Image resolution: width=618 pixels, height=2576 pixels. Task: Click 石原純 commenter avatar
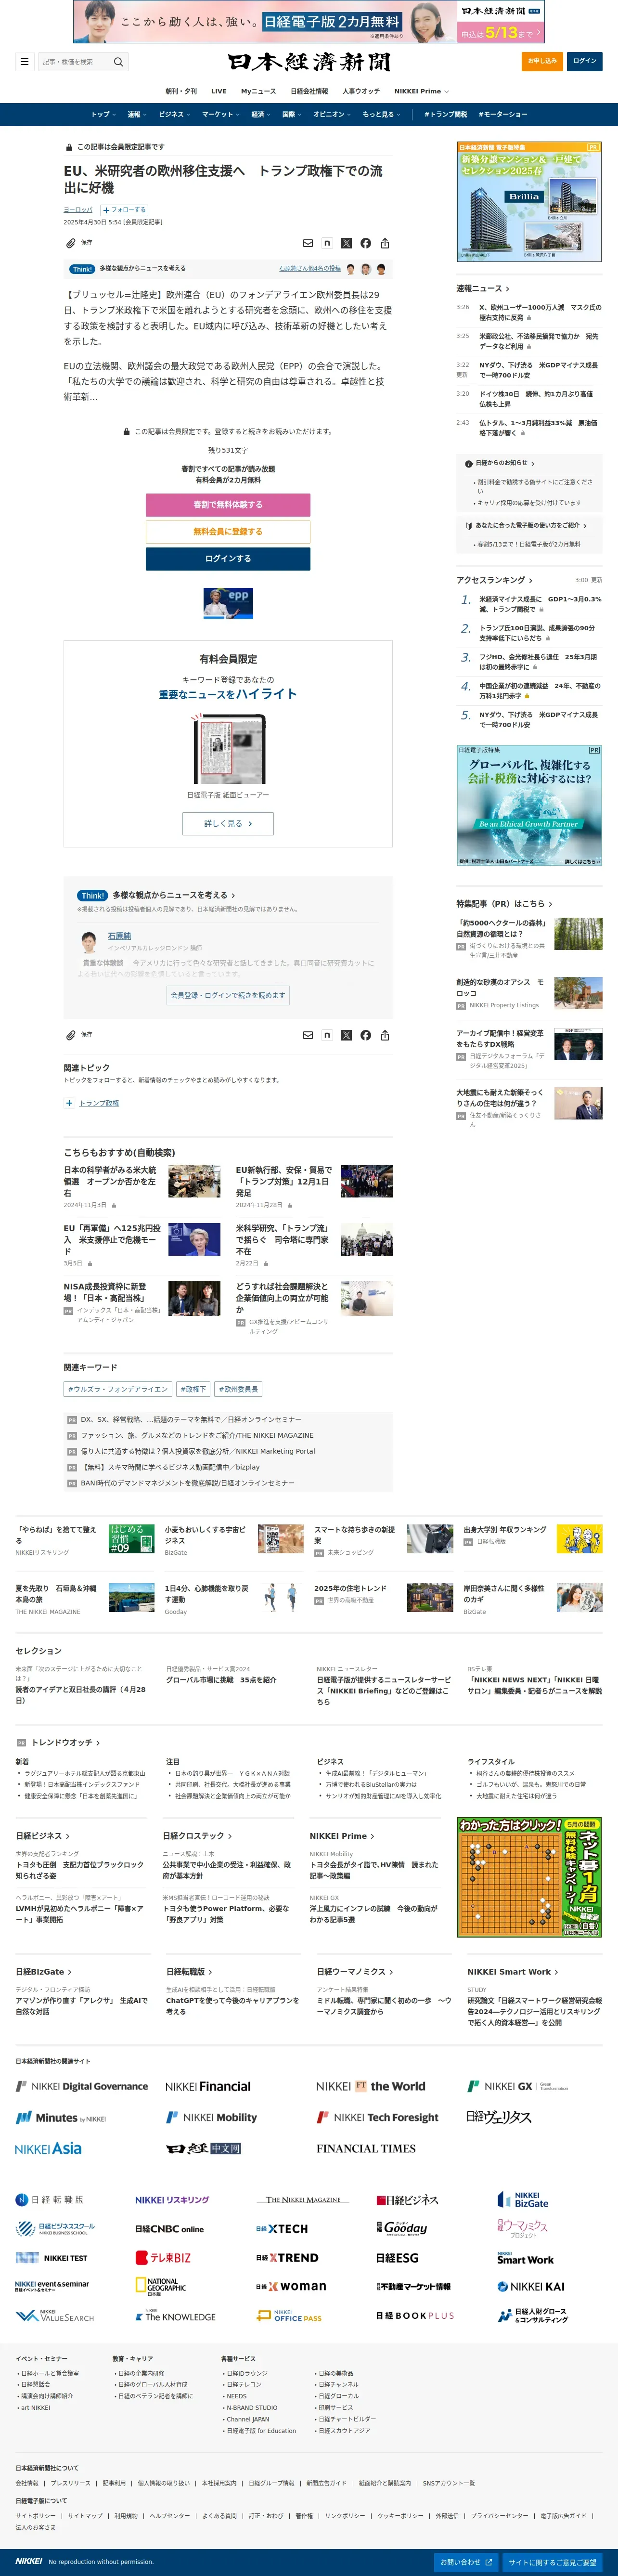point(89,941)
